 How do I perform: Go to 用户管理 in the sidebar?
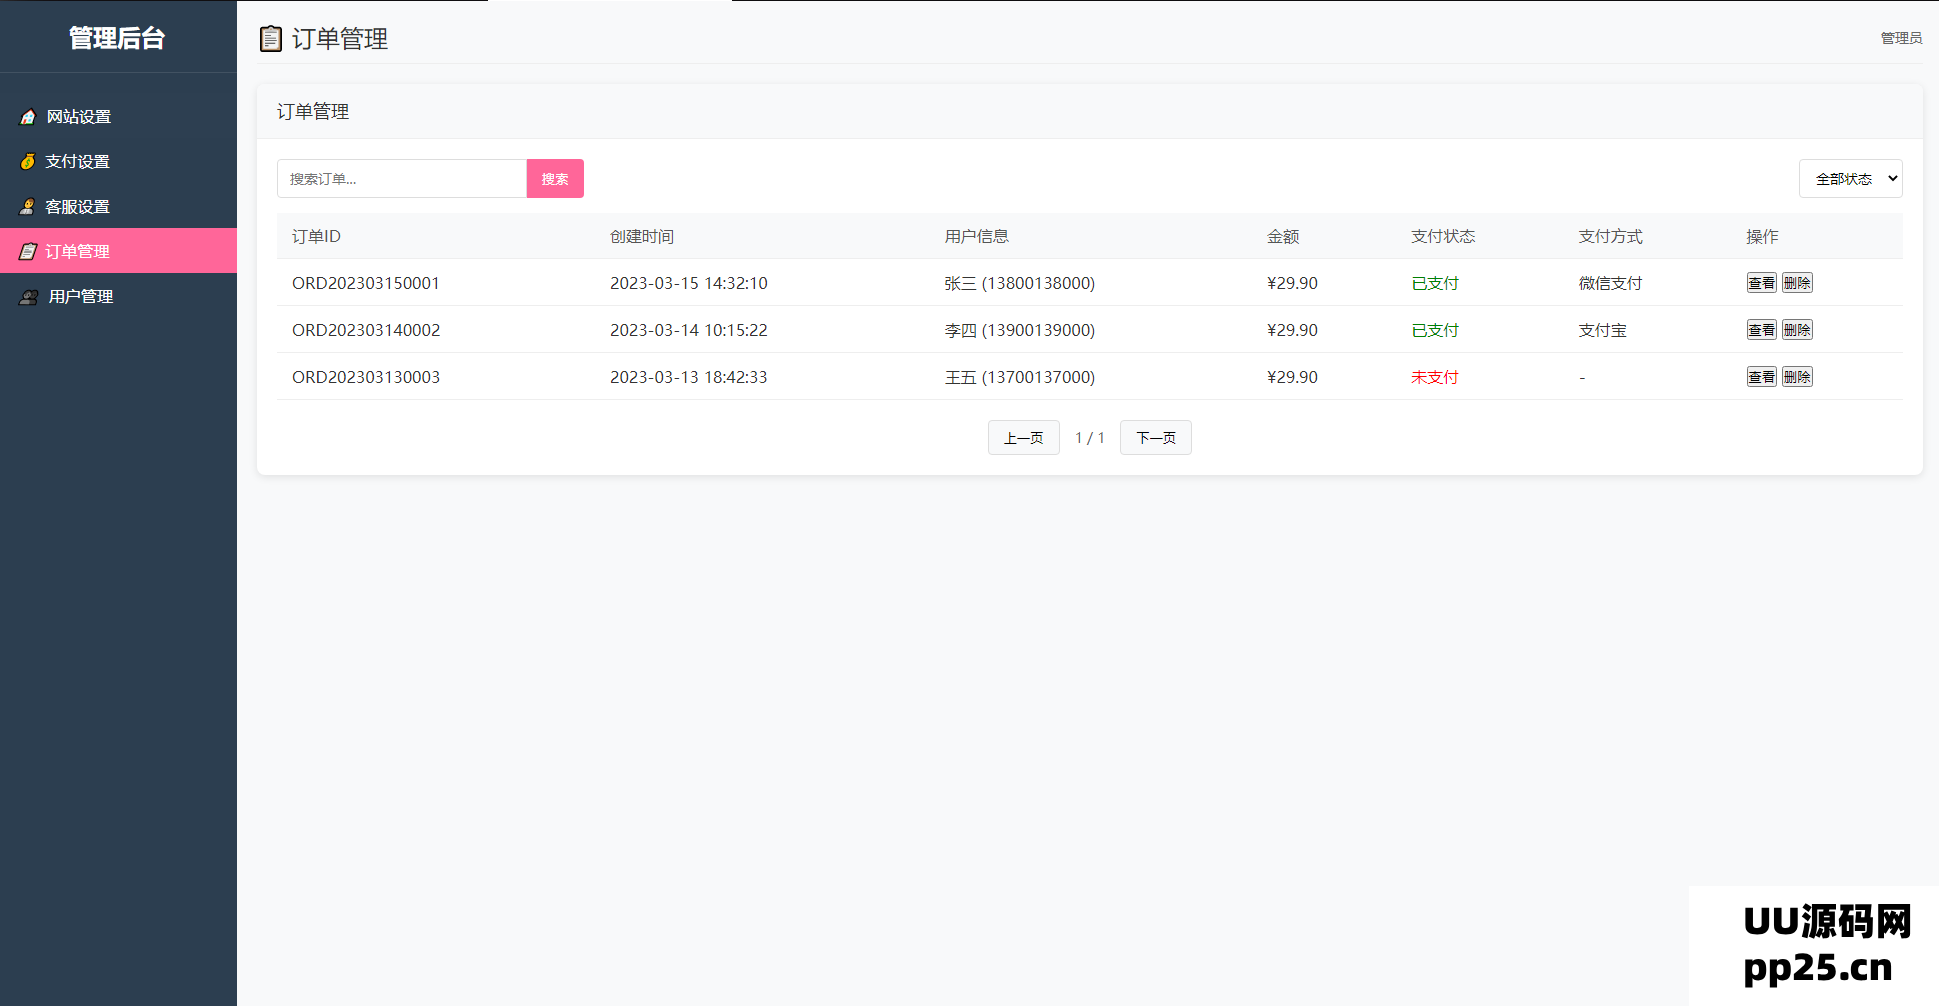[x=81, y=297]
